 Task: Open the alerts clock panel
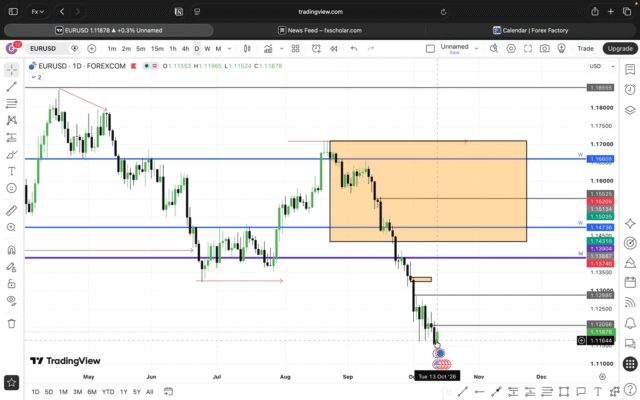pos(630,89)
